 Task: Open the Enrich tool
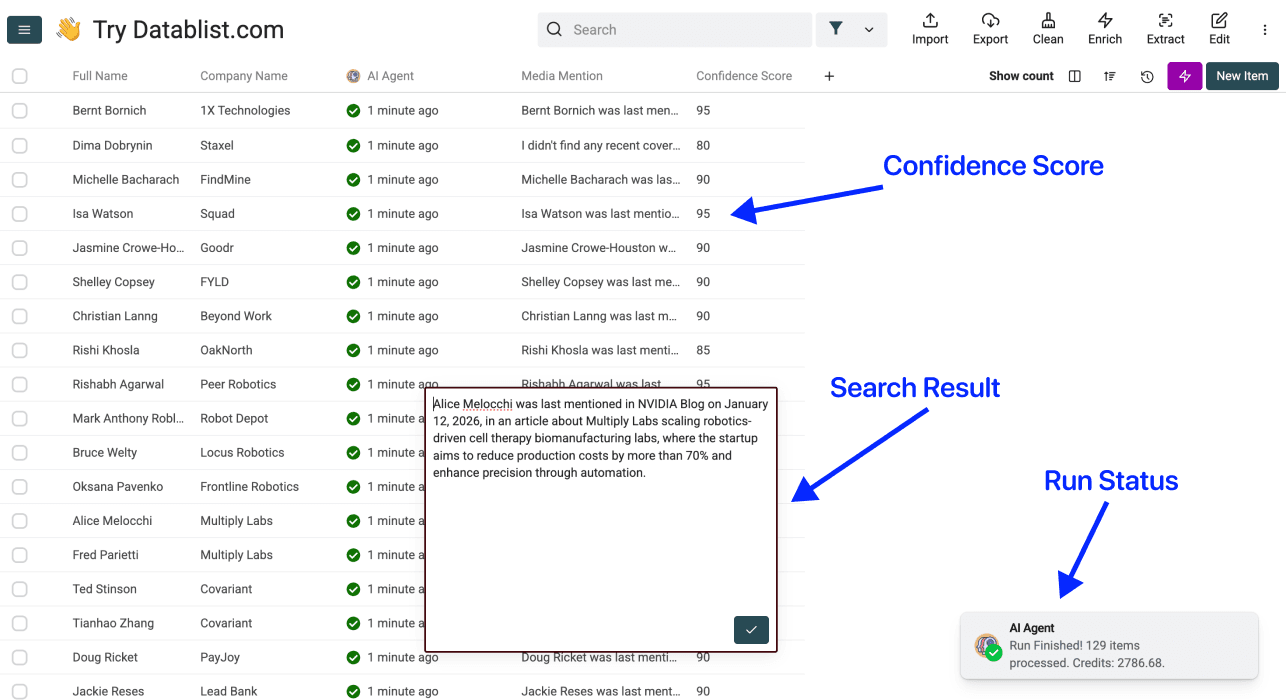(1105, 28)
